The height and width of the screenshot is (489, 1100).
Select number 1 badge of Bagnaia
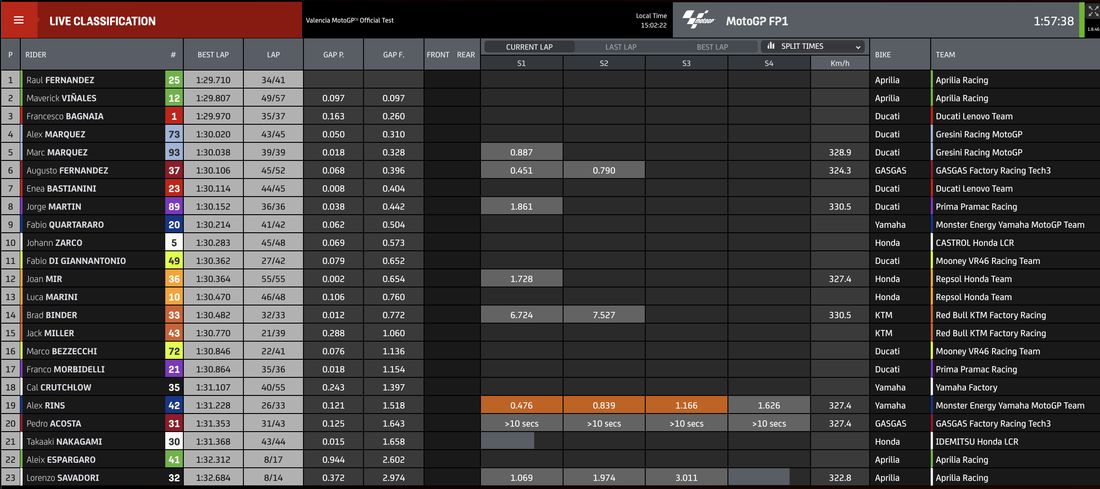coord(174,116)
